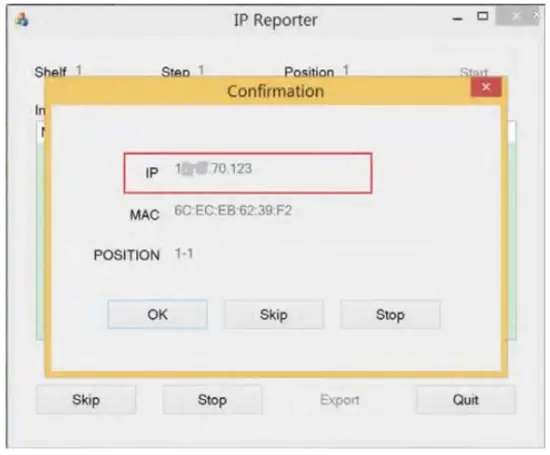Click the Stop button in main window

[212, 400]
